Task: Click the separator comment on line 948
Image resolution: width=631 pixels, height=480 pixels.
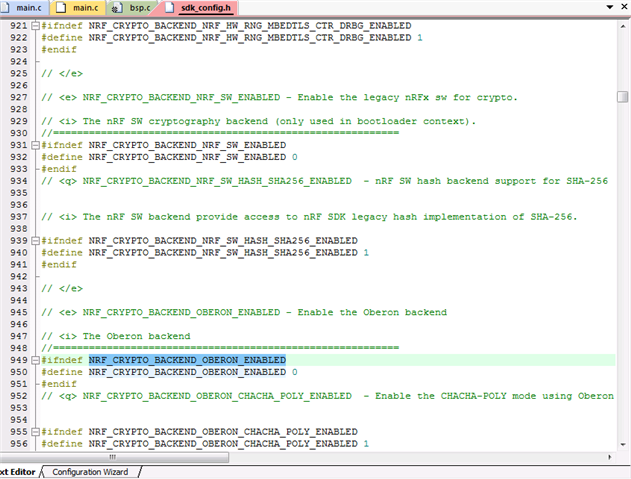Action: pyautogui.click(x=220, y=348)
